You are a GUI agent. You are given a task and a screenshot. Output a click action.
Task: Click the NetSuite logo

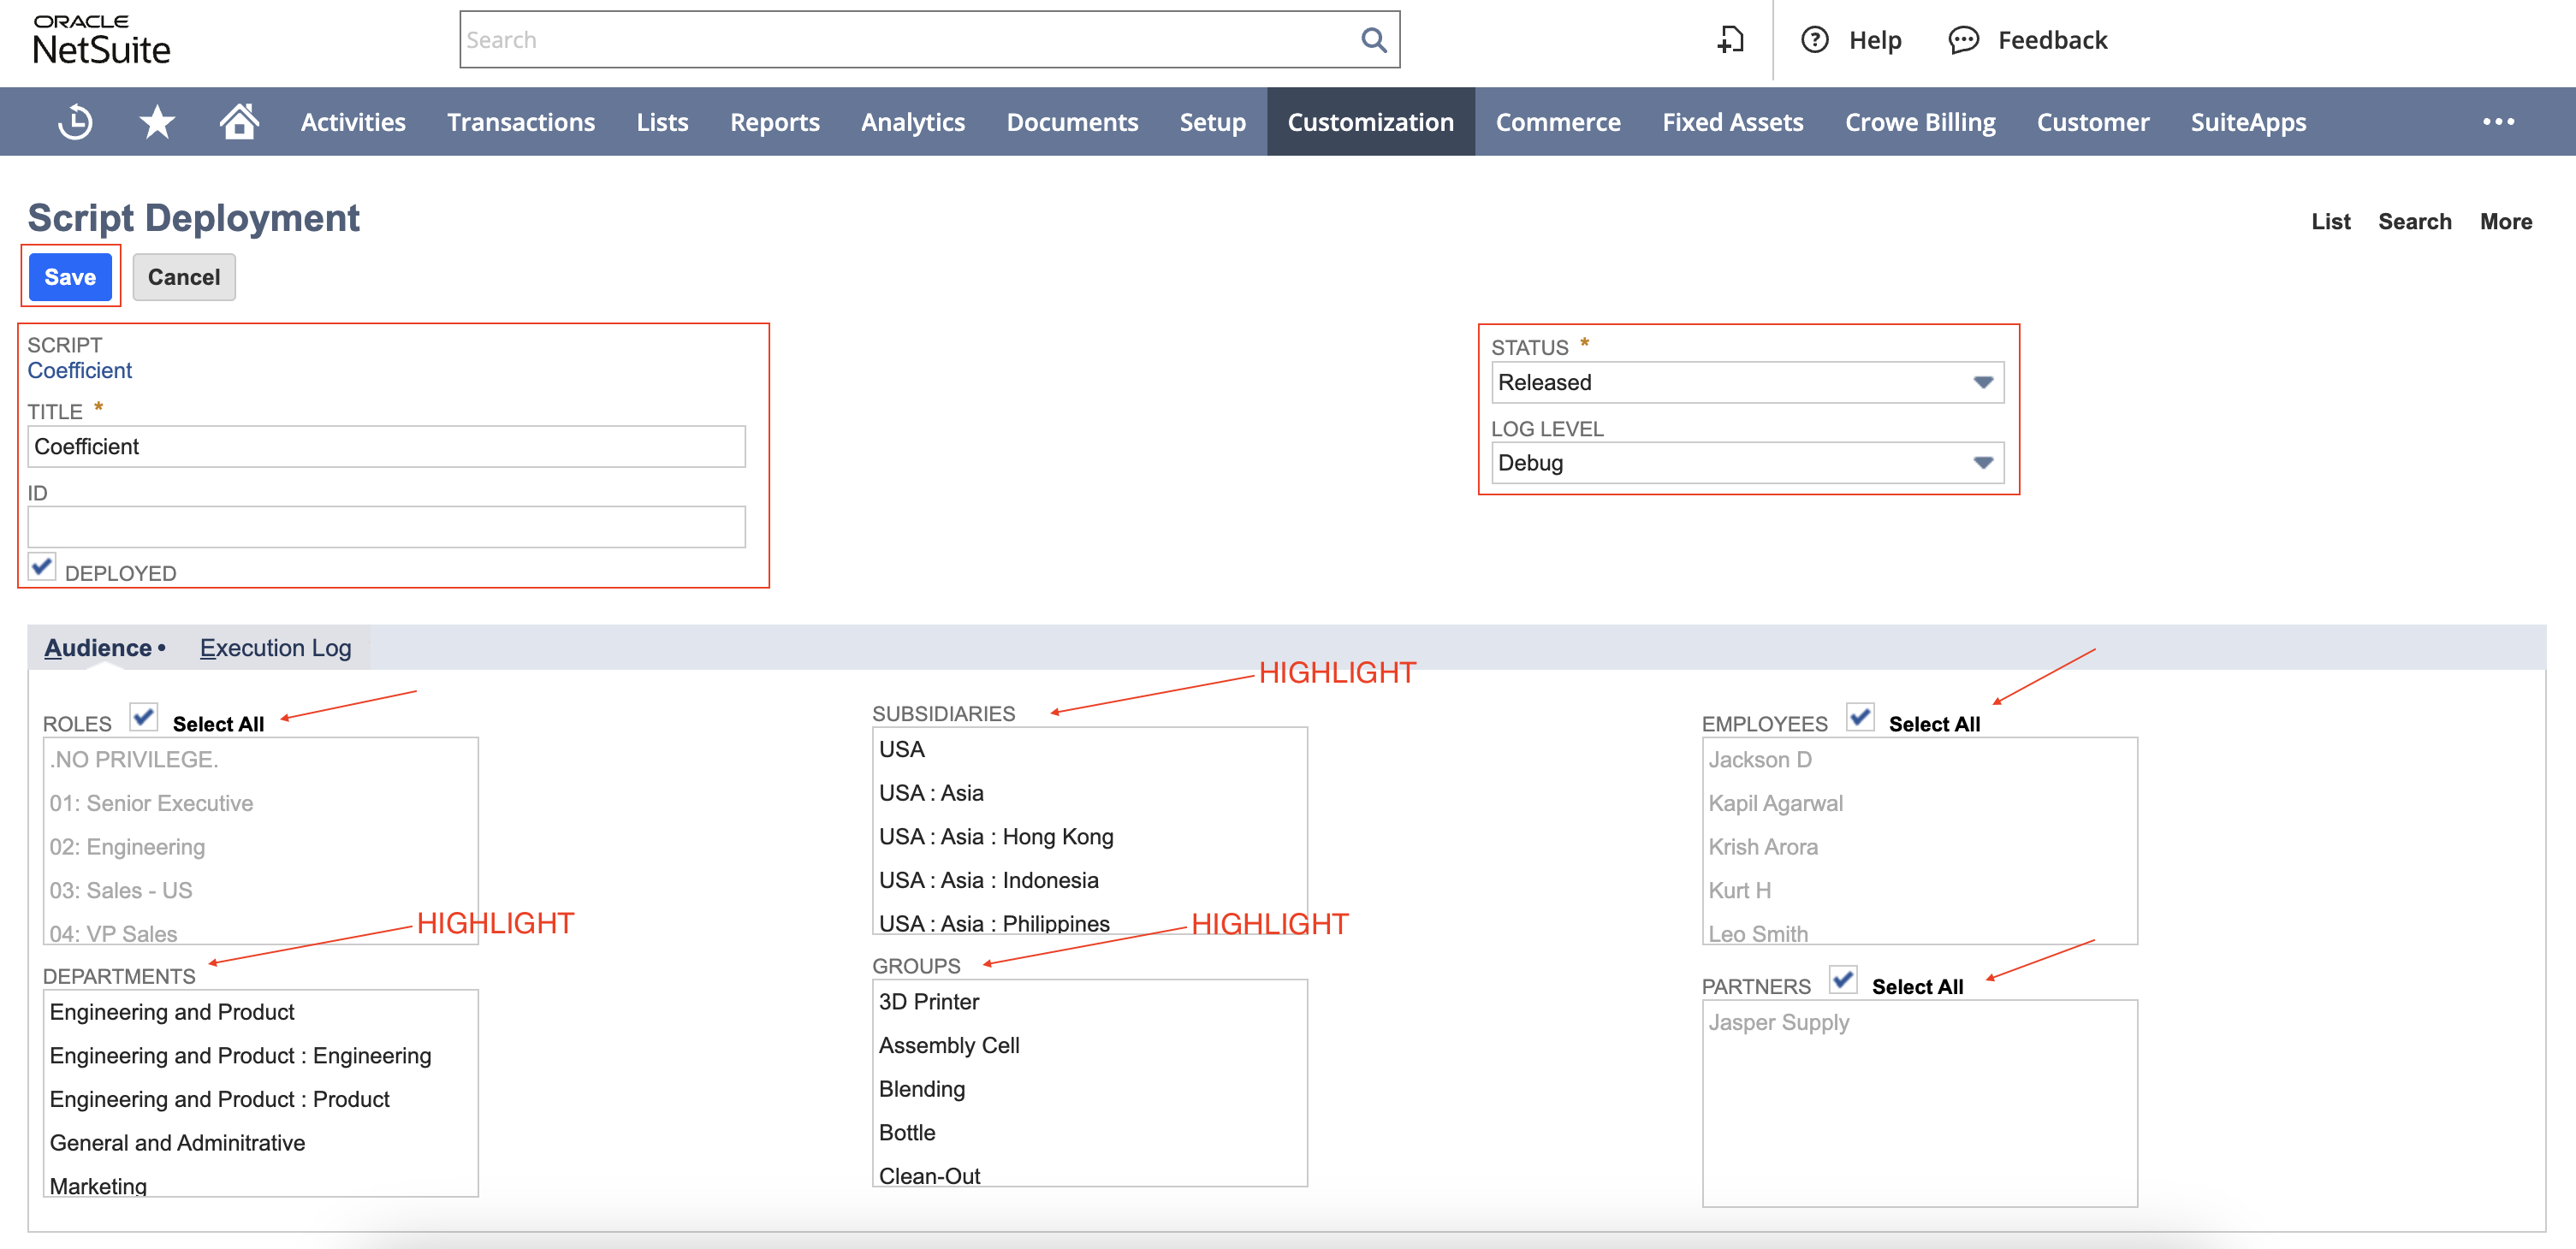(x=101, y=40)
